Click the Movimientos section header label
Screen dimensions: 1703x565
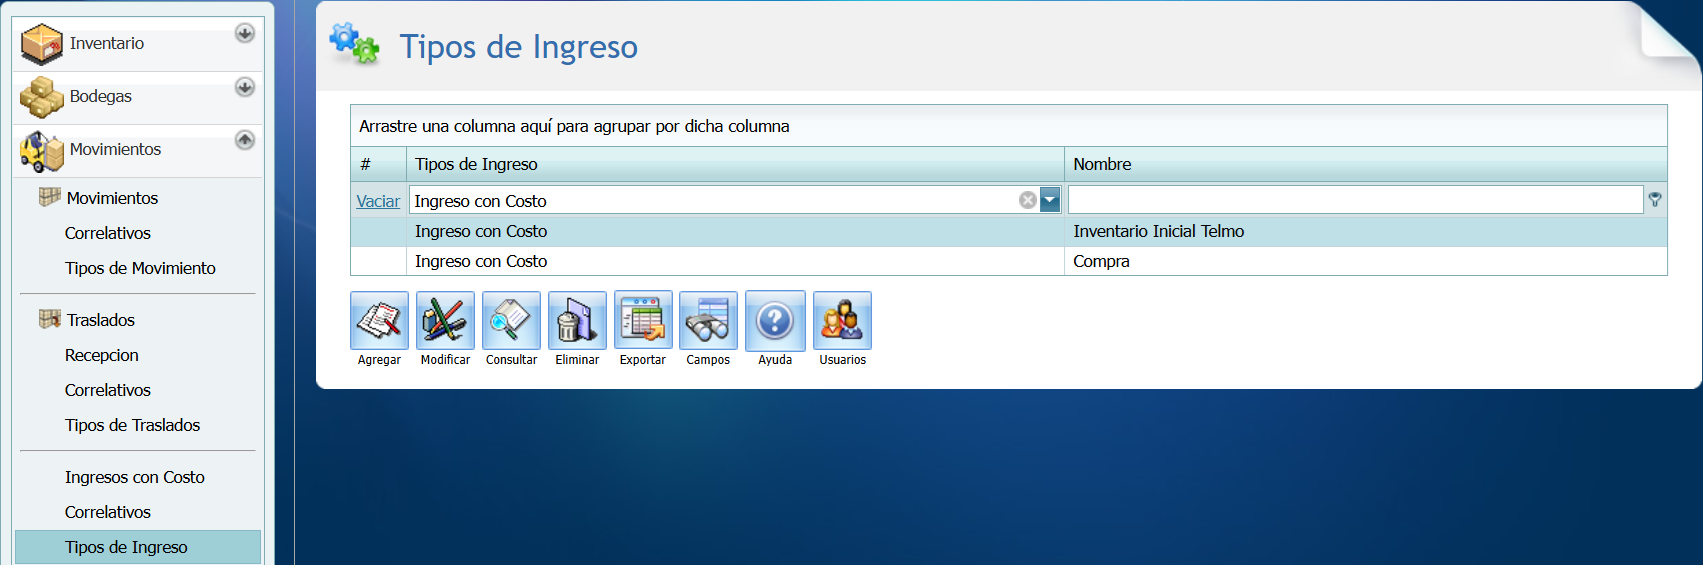click(115, 149)
